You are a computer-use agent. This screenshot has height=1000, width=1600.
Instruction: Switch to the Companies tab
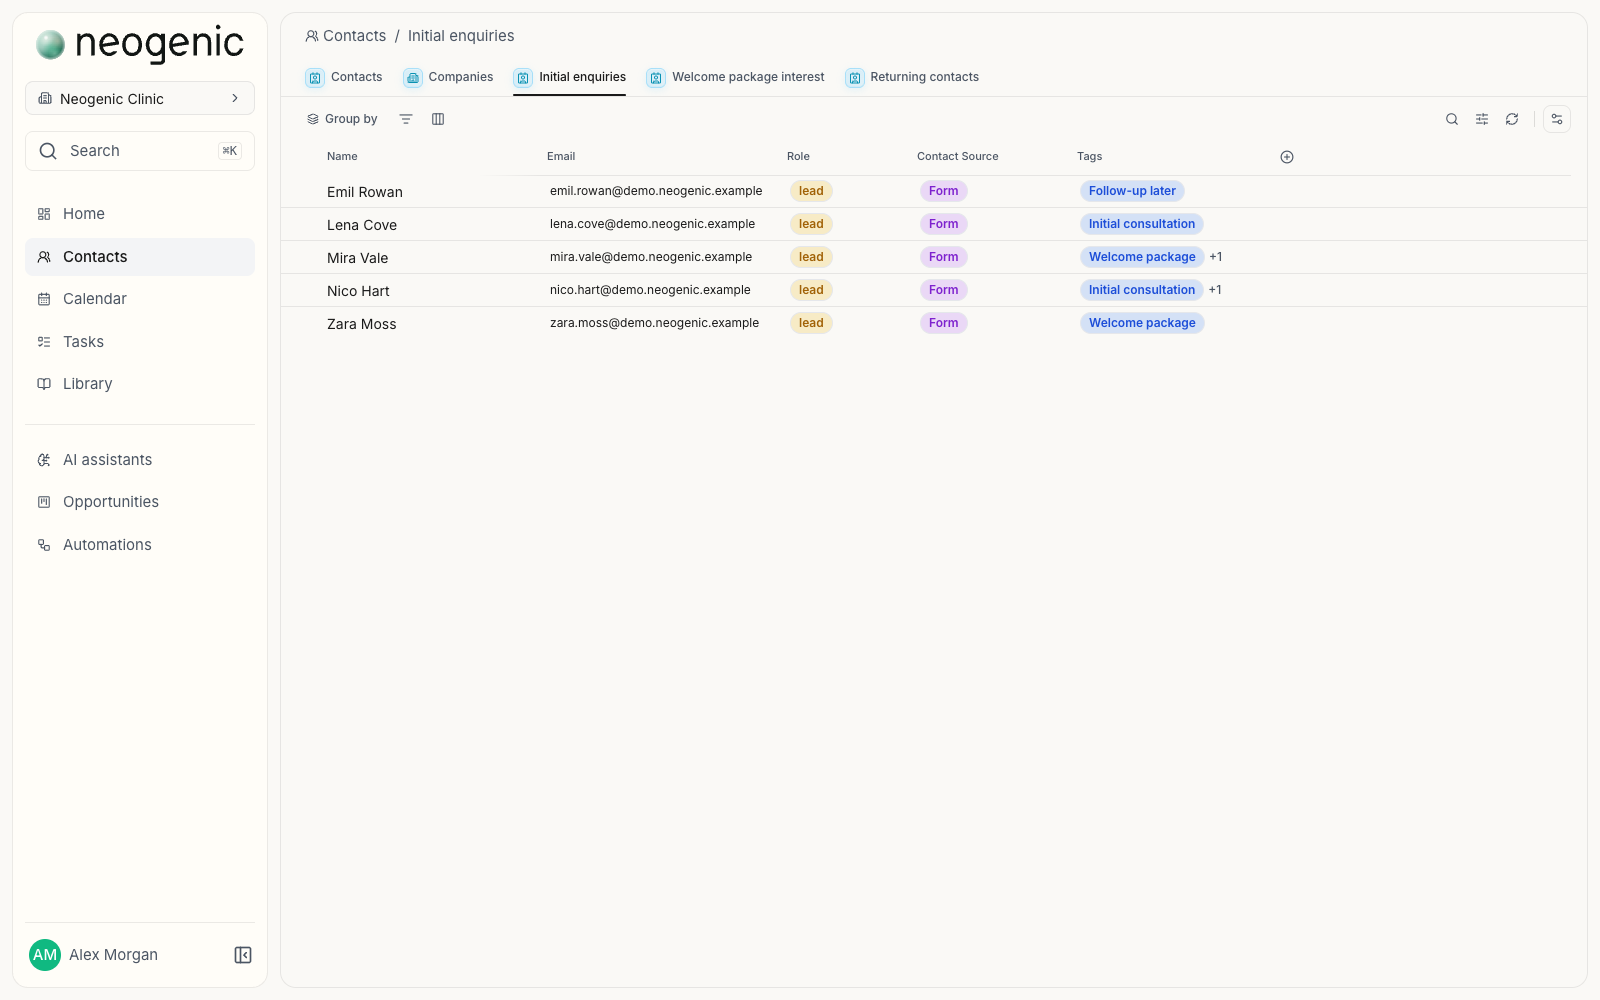(x=448, y=77)
